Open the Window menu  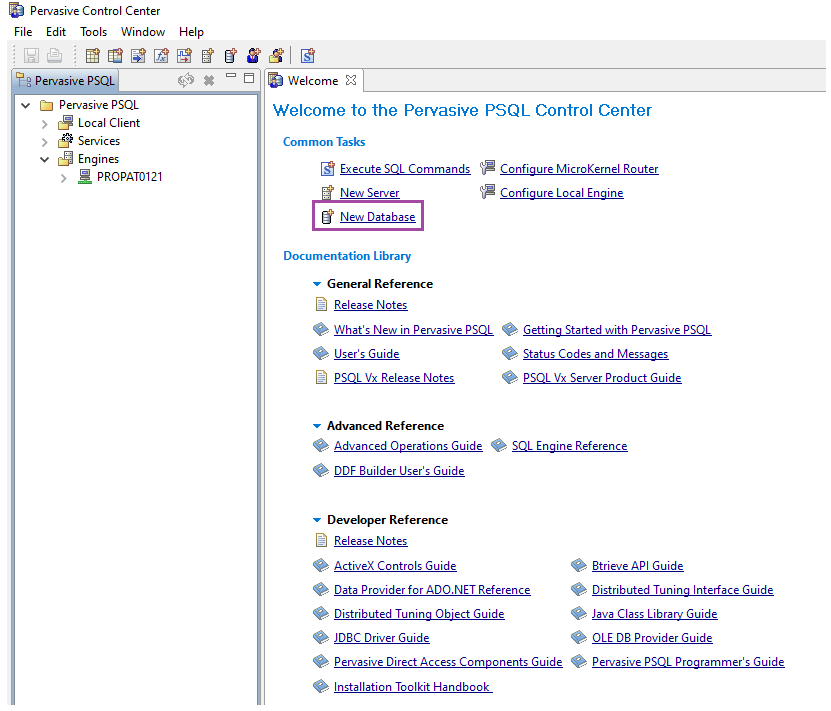click(x=143, y=32)
